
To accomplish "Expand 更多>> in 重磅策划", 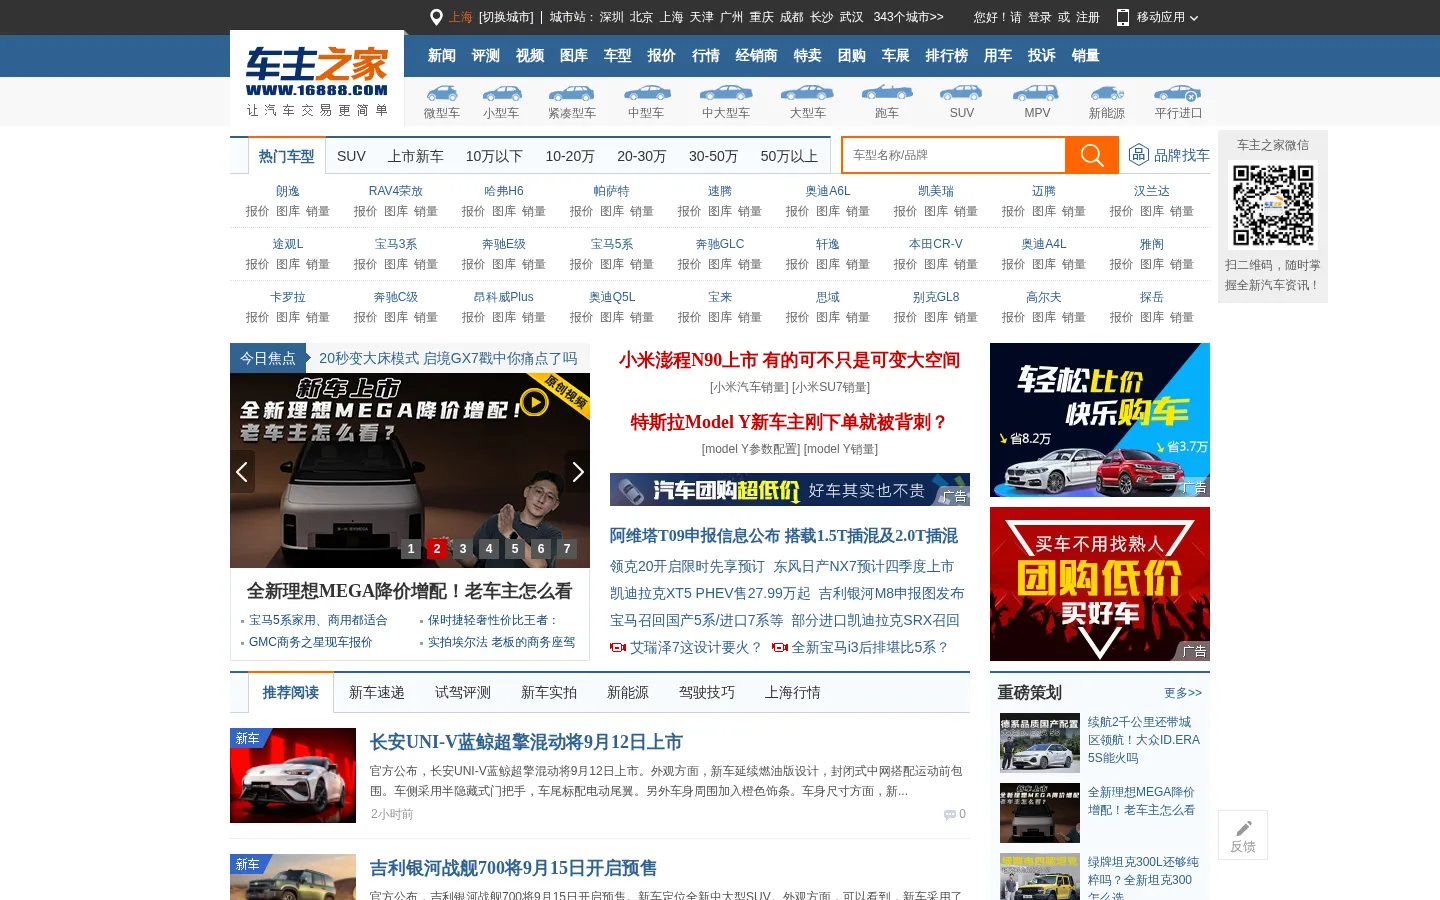I will pos(1183,693).
